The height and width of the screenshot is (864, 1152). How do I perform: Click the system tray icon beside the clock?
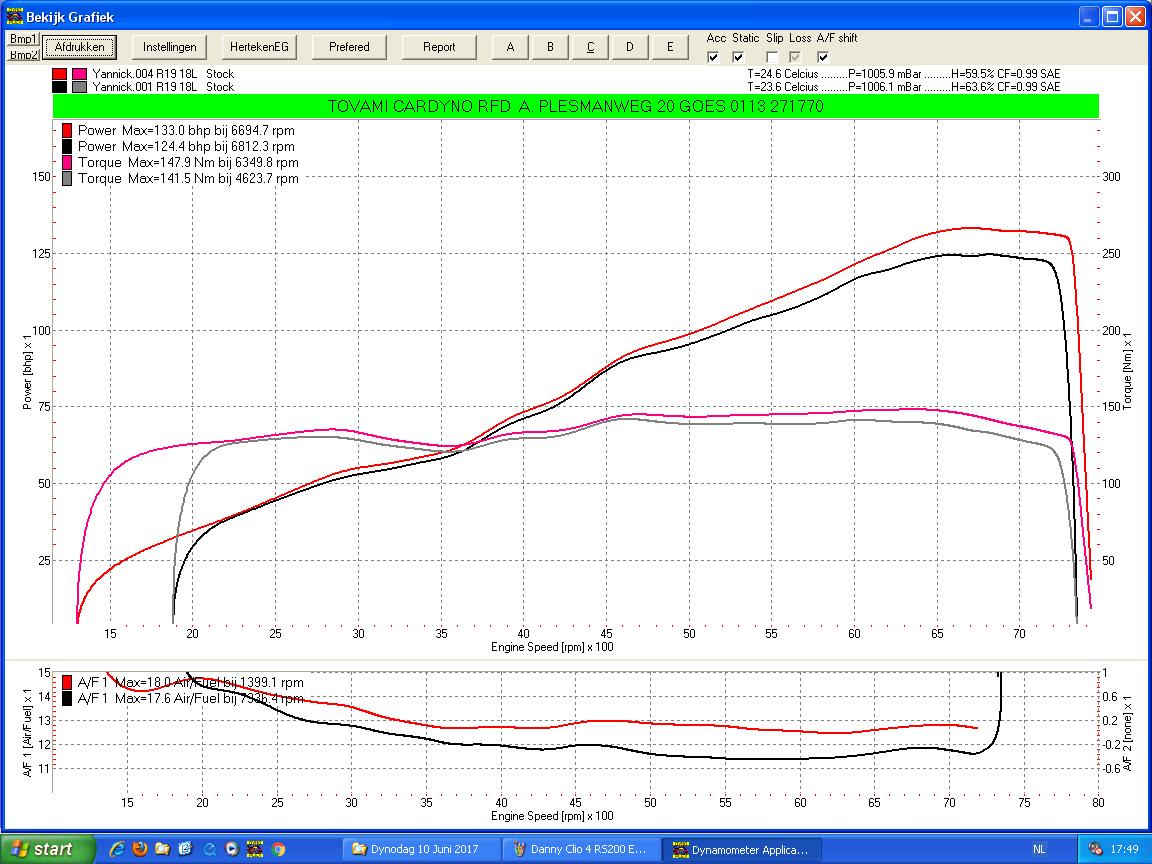coord(1095,849)
